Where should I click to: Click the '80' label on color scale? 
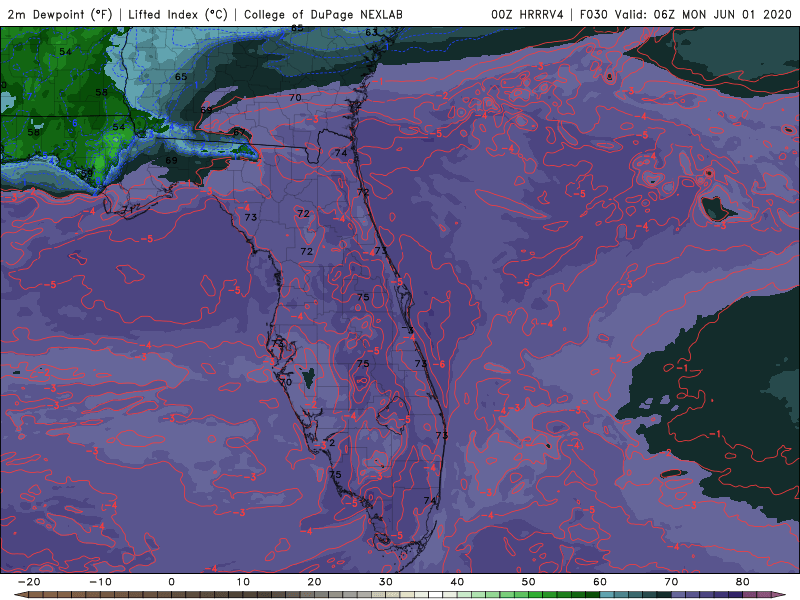(743, 582)
